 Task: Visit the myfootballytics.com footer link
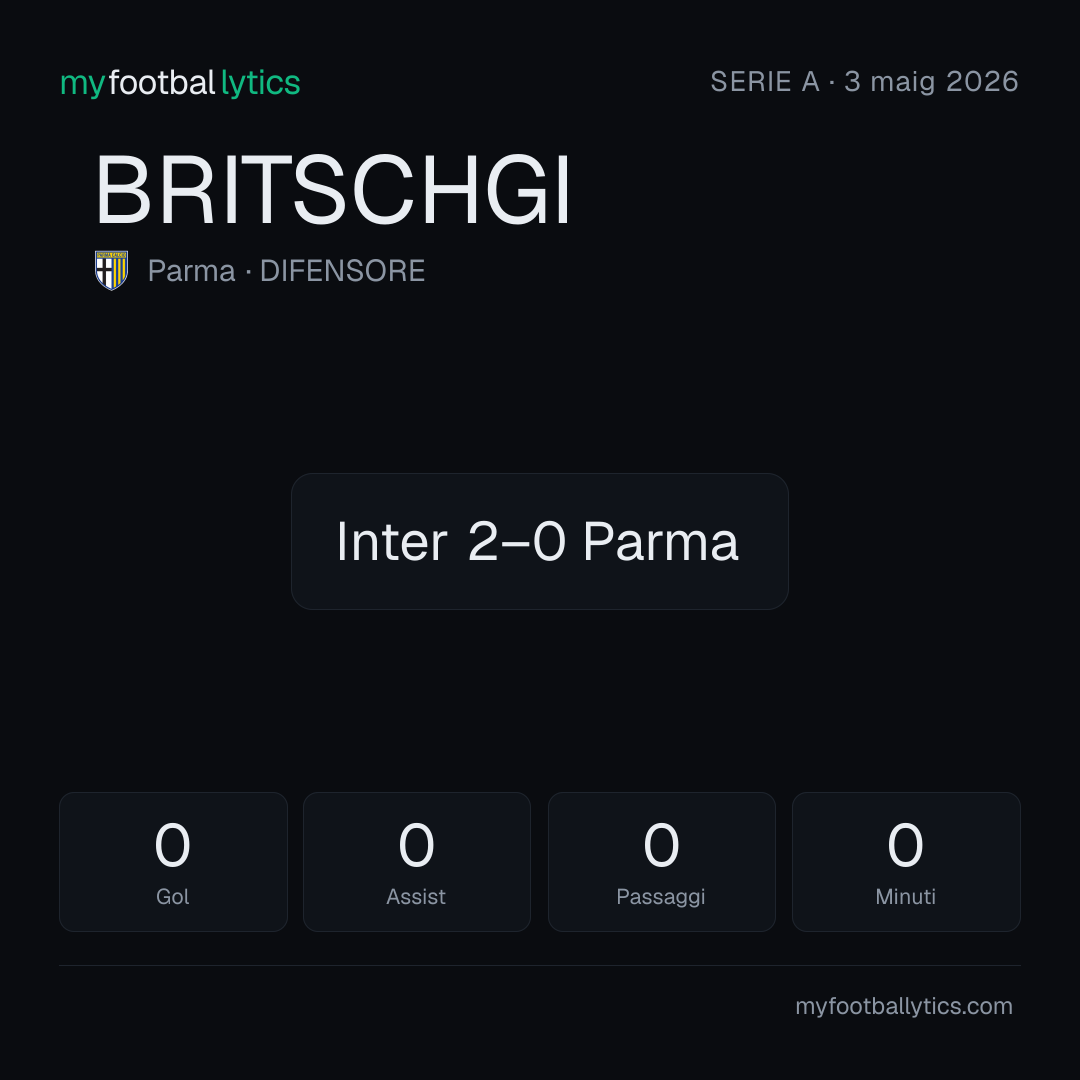[x=904, y=1006]
